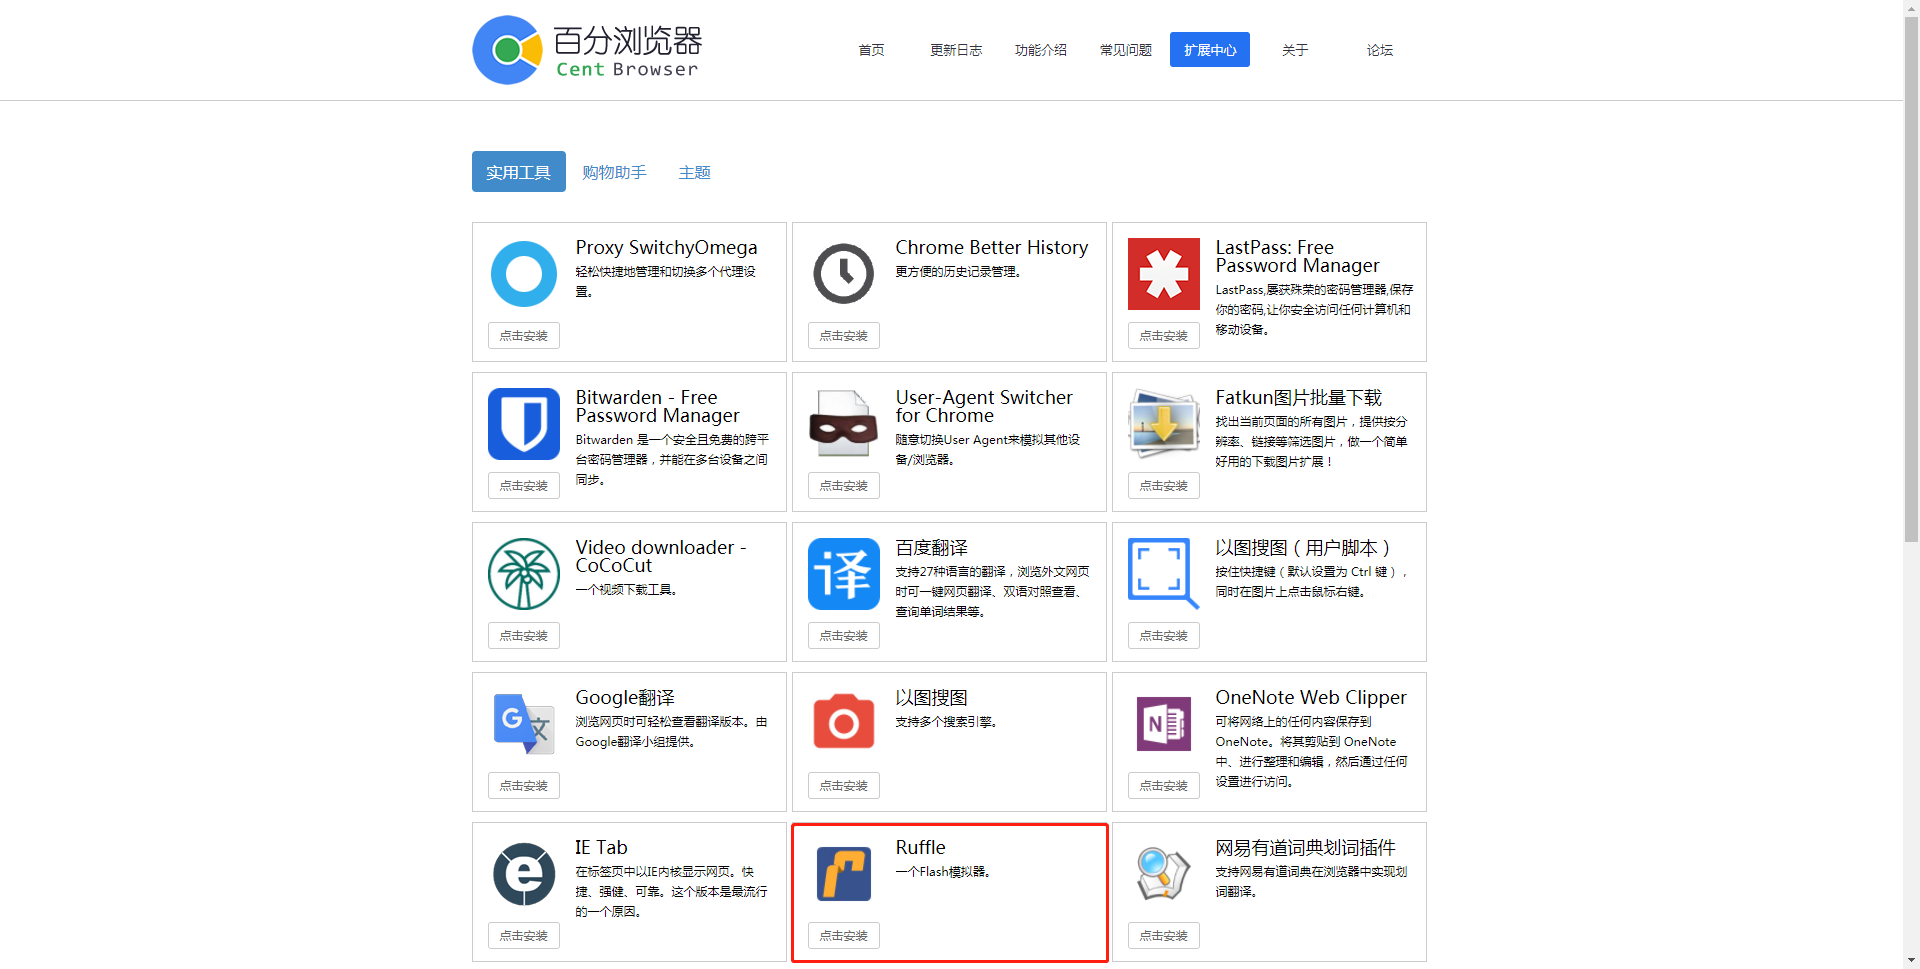Click the Ruffle title text

(x=920, y=848)
